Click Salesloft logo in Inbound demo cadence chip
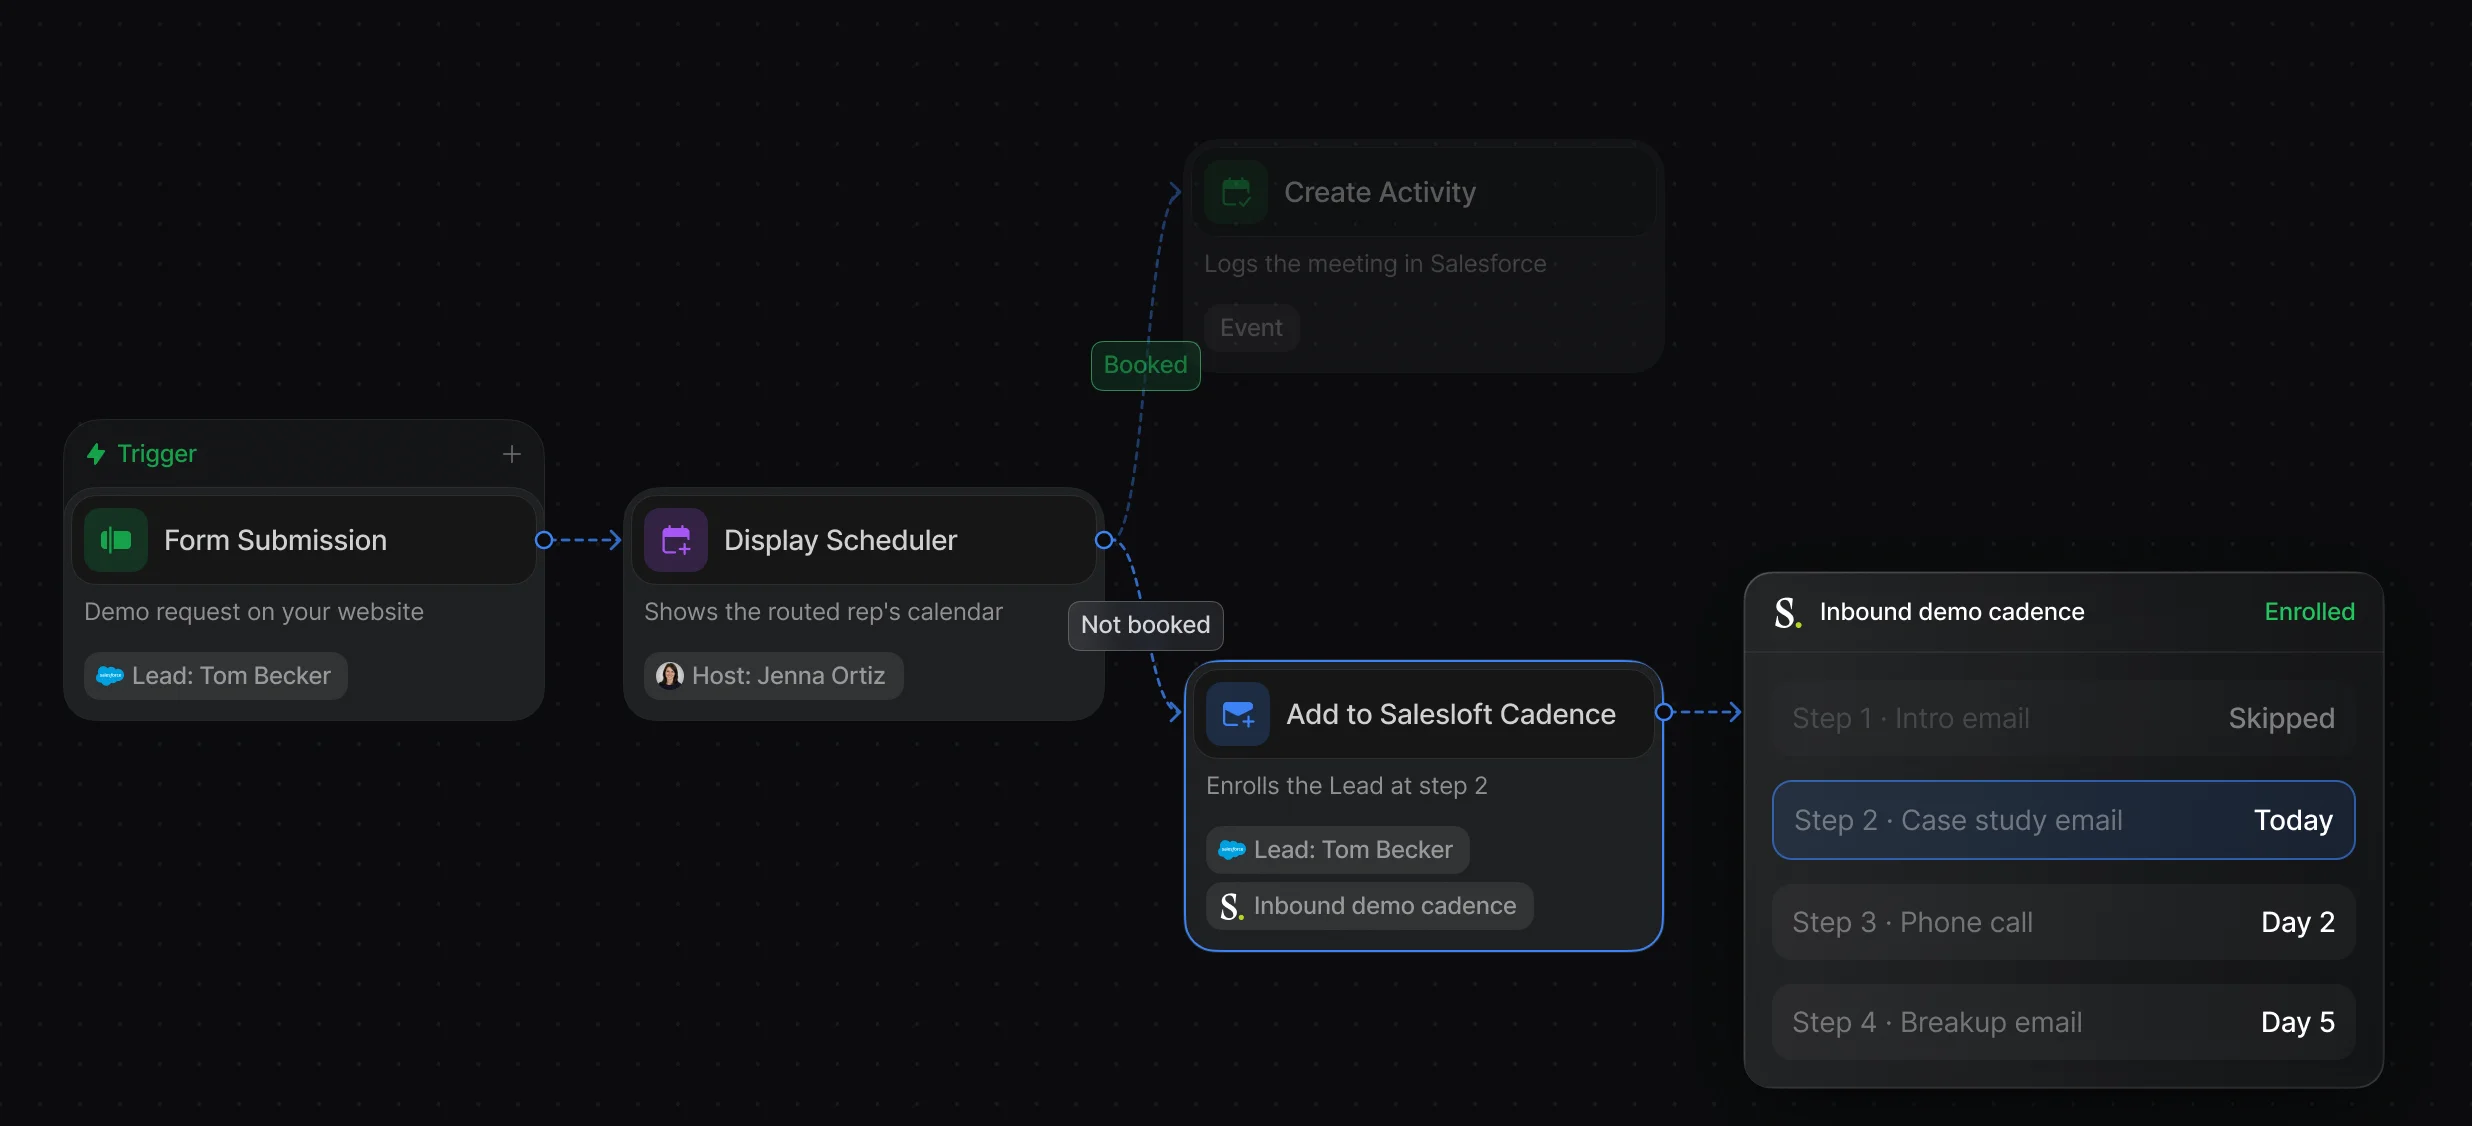The height and width of the screenshot is (1126, 2472). 1232,906
